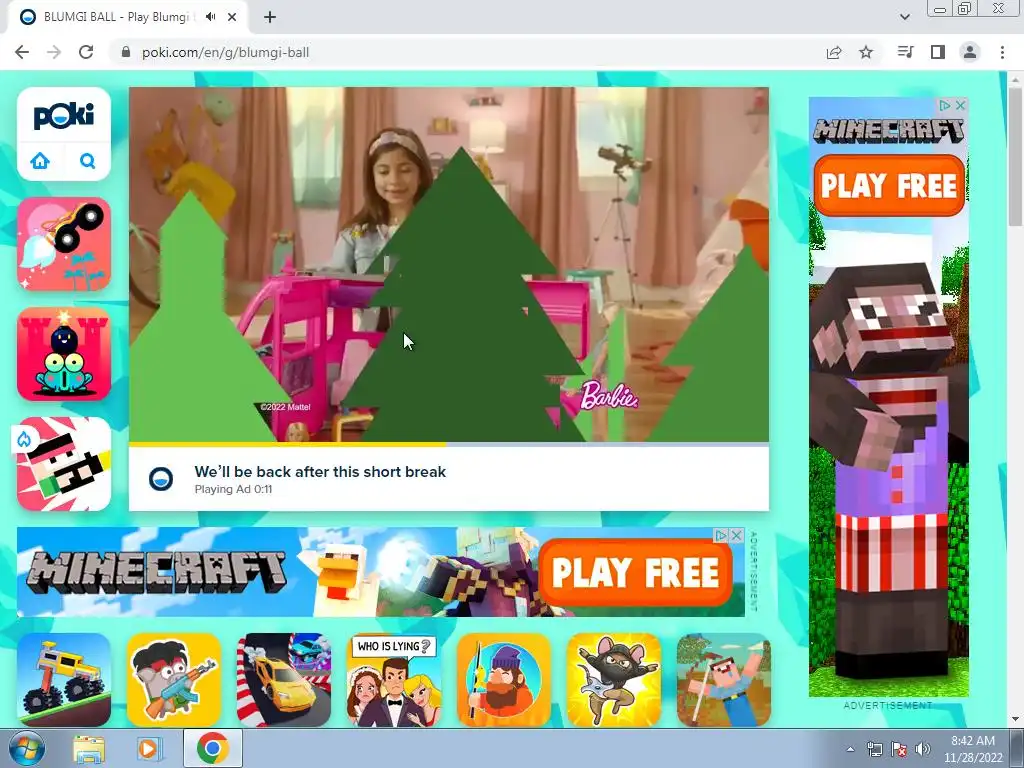The width and height of the screenshot is (1024, 768).
Task: Click the Poki logo
Action: click(63, 116)
